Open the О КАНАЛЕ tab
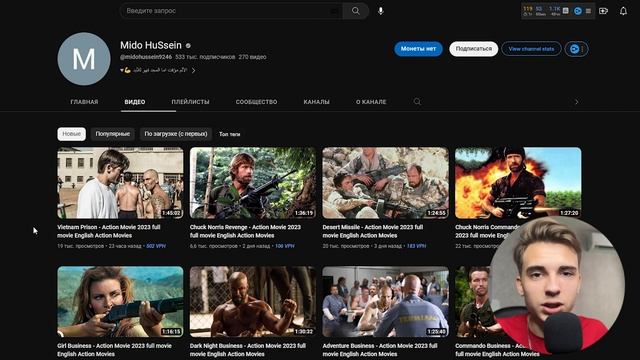The image size is (640, 360). pos(371,102)
